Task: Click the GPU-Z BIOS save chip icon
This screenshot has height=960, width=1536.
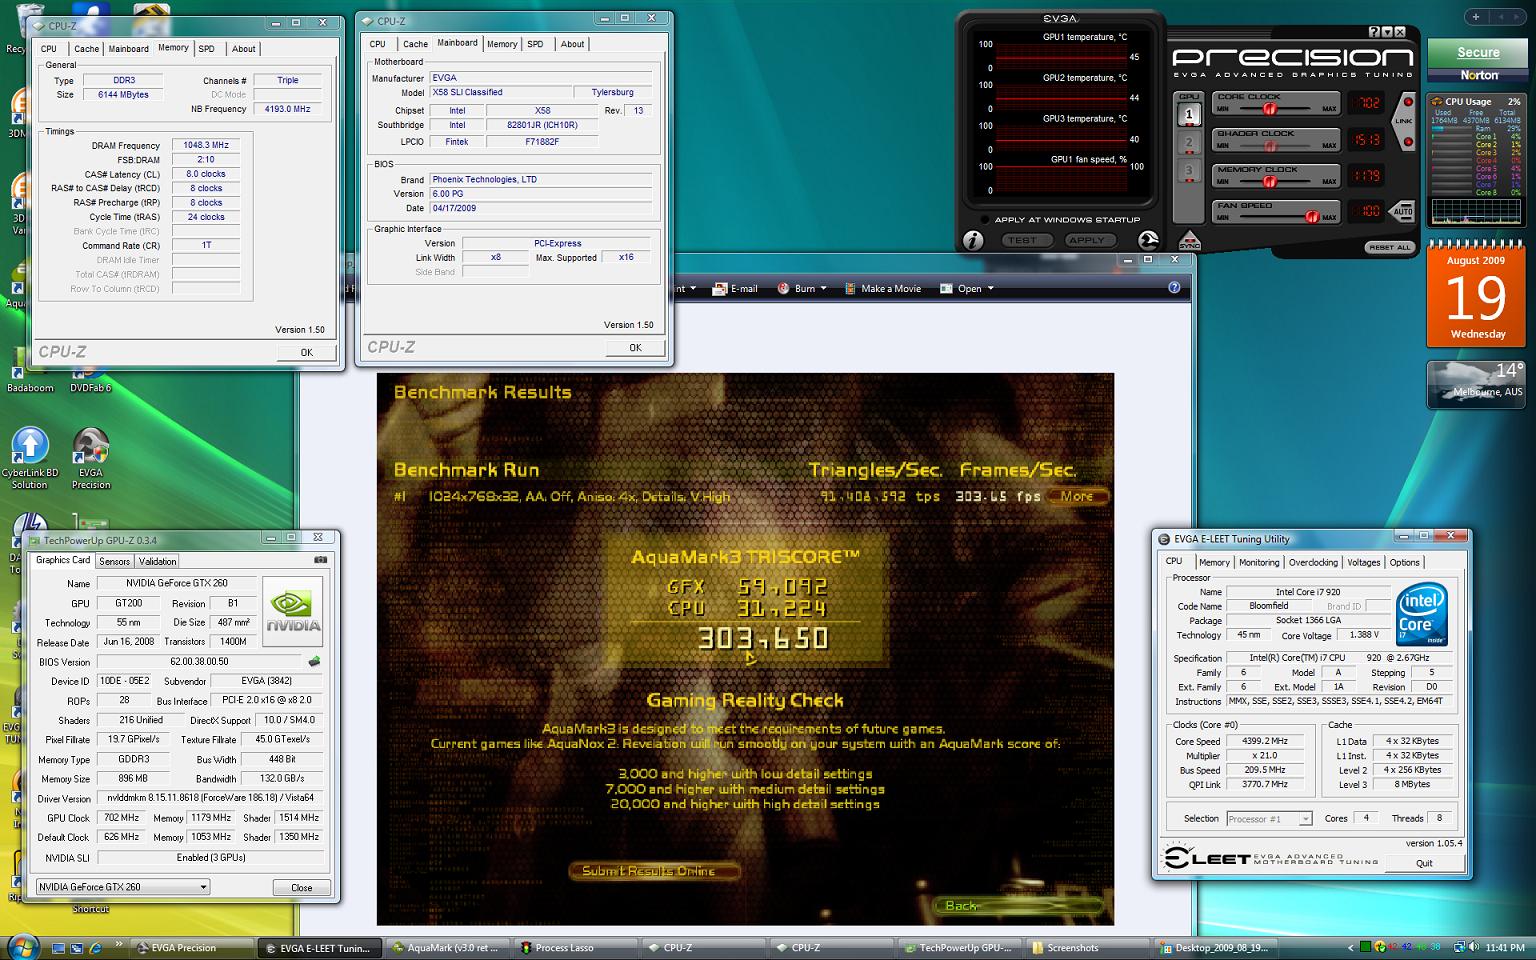Action: 314,661
